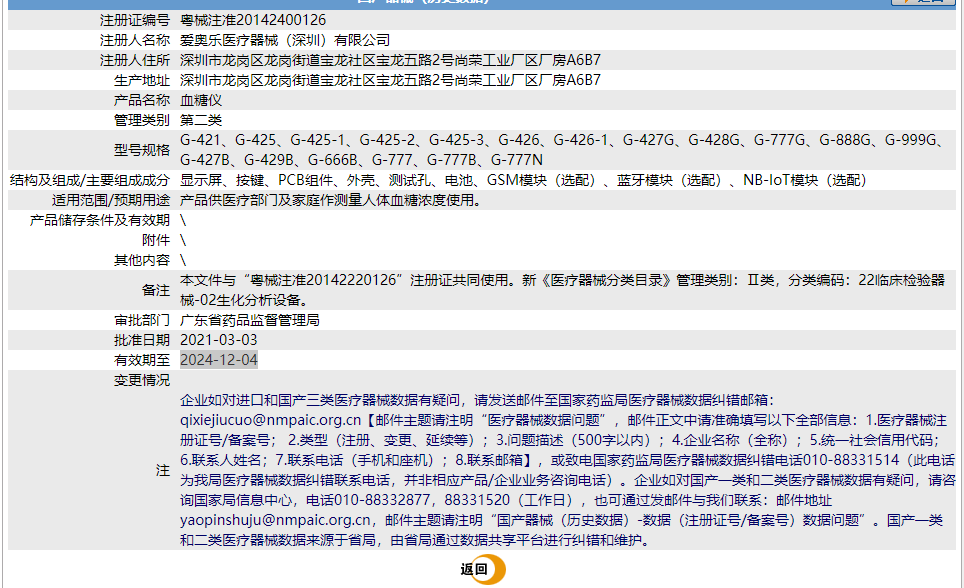Click the 备注 field label
The width and height of the screenshot is (964, 588).
pos(159,290)
